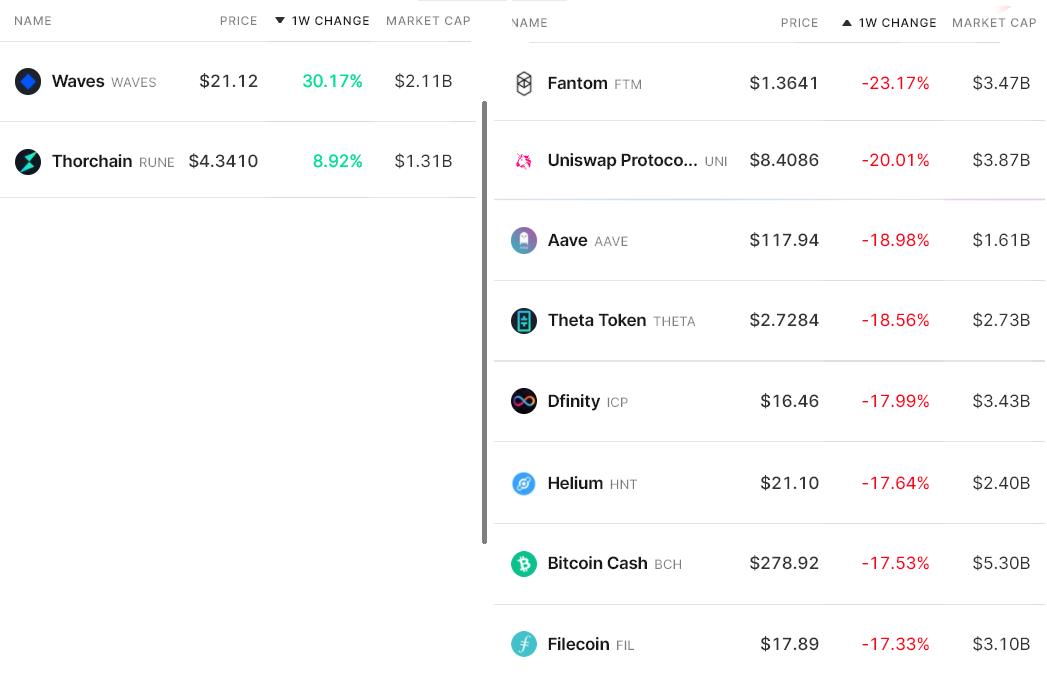
Task: Click the Waves coin logo icon
Action: click(x=28, y=82)
